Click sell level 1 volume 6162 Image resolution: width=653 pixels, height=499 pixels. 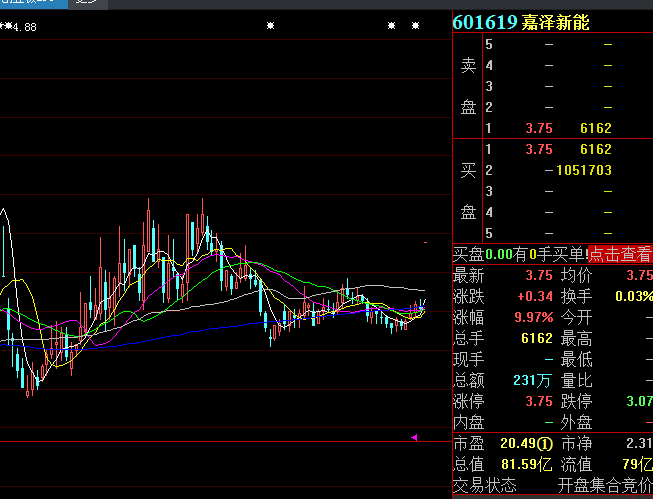[x=596, y=128]
